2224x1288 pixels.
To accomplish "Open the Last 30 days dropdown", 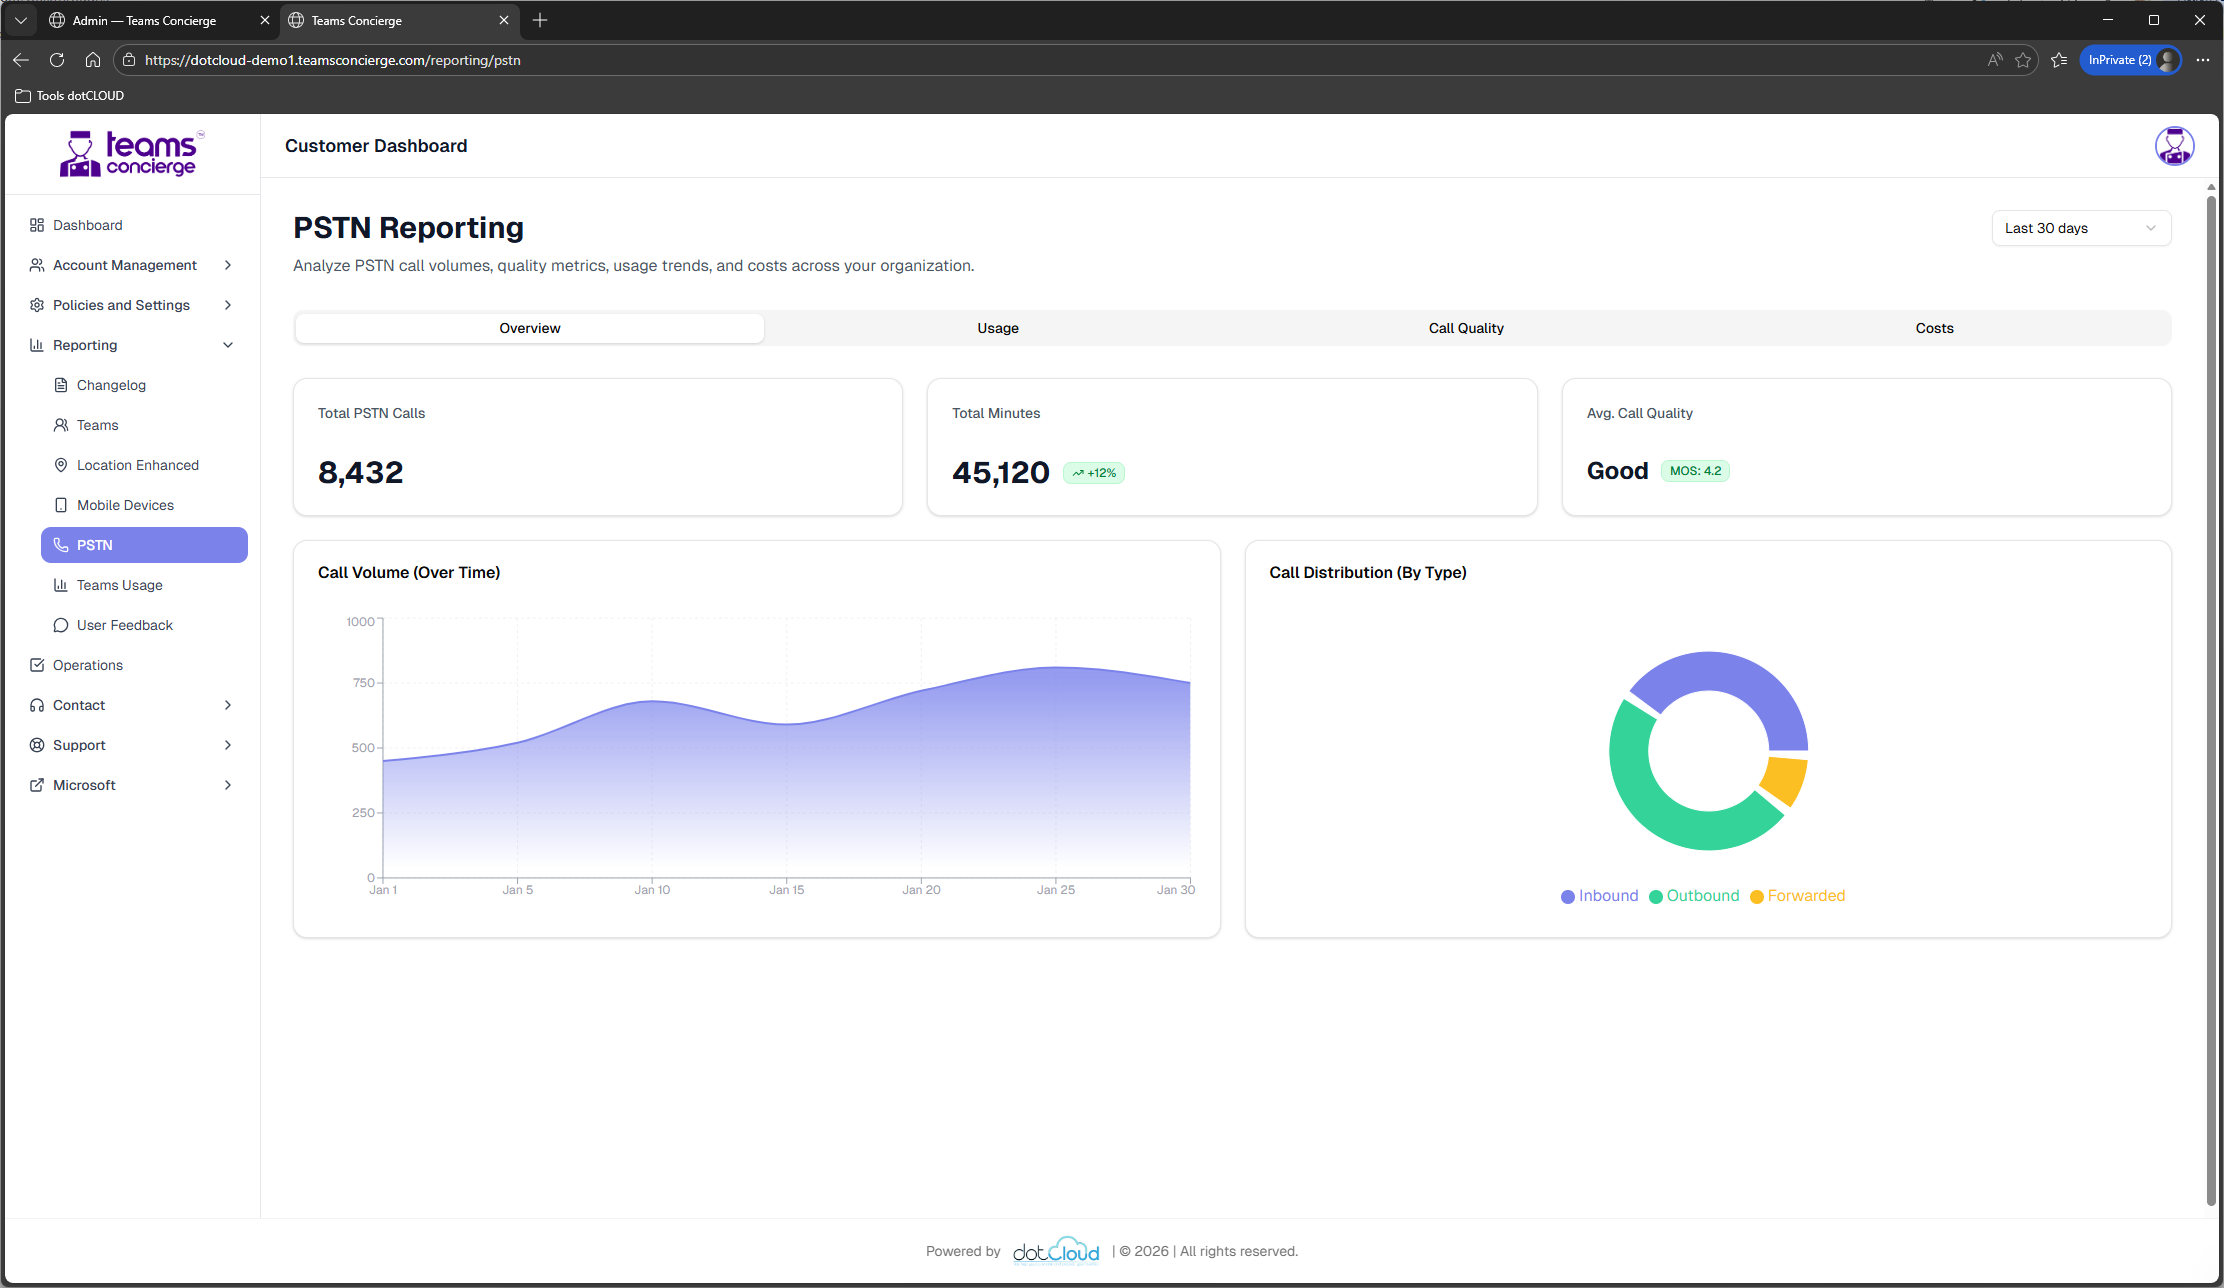I will [2081, 228].
